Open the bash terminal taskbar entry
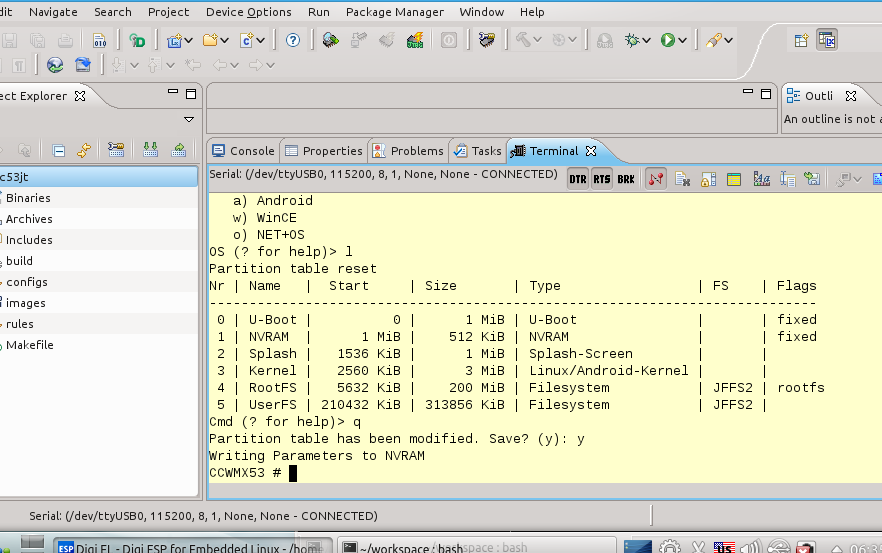This screenshot has height=553, width=882. point(477,547)
